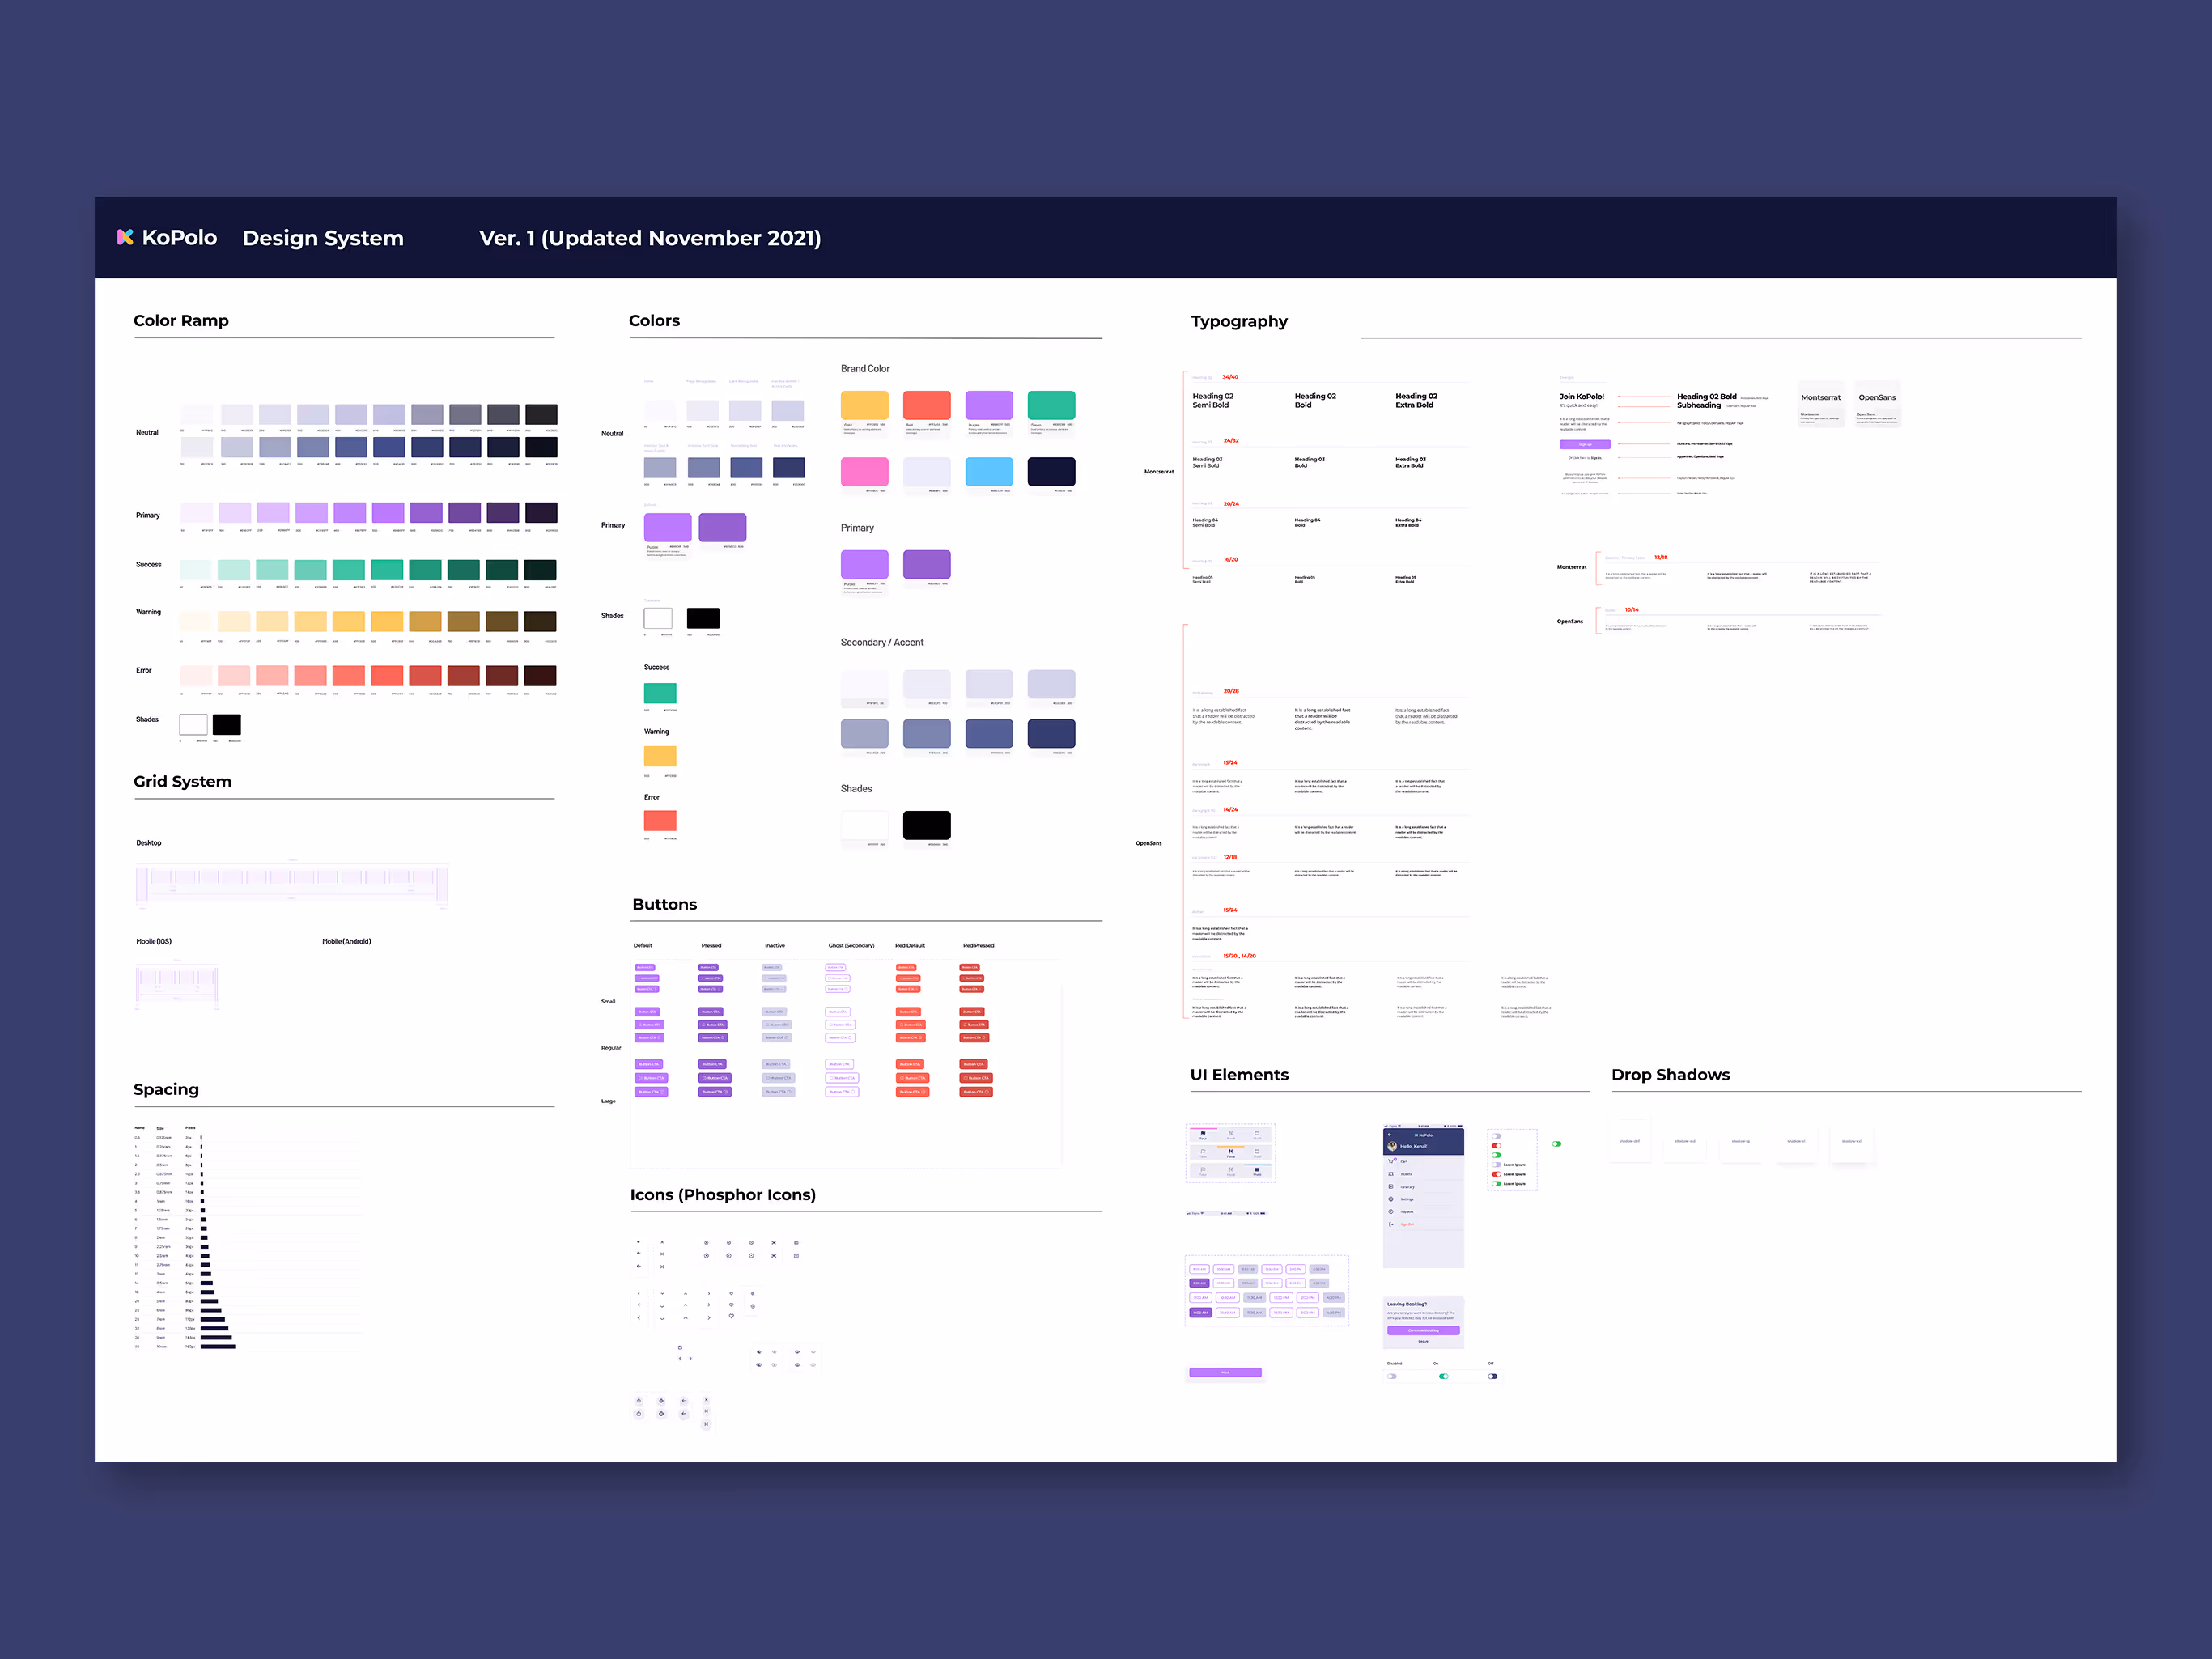Toggle the switch labeled Disabled
The height and width of the screenshot is (1659, 2212).
pos(1392,1376)
